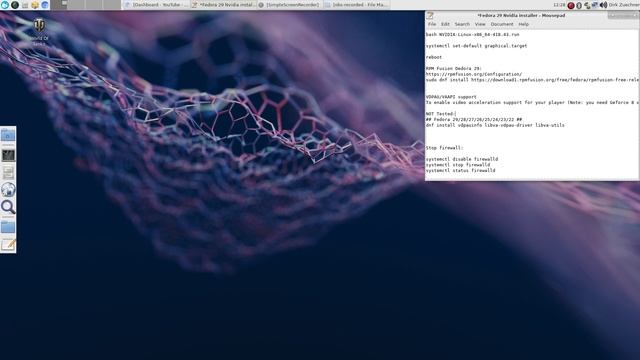Click the rpmfusion.org Configuration URL line

pos(474,74)
